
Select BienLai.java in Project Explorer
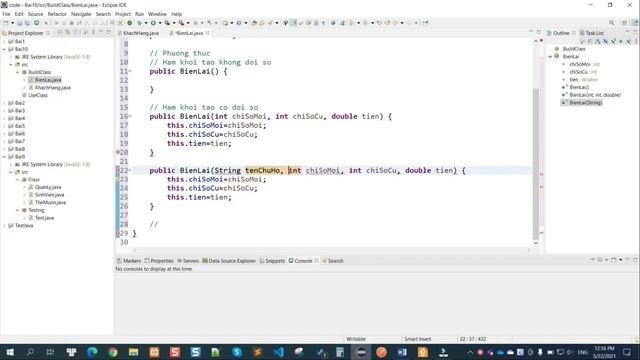click(x=48, y=80)
